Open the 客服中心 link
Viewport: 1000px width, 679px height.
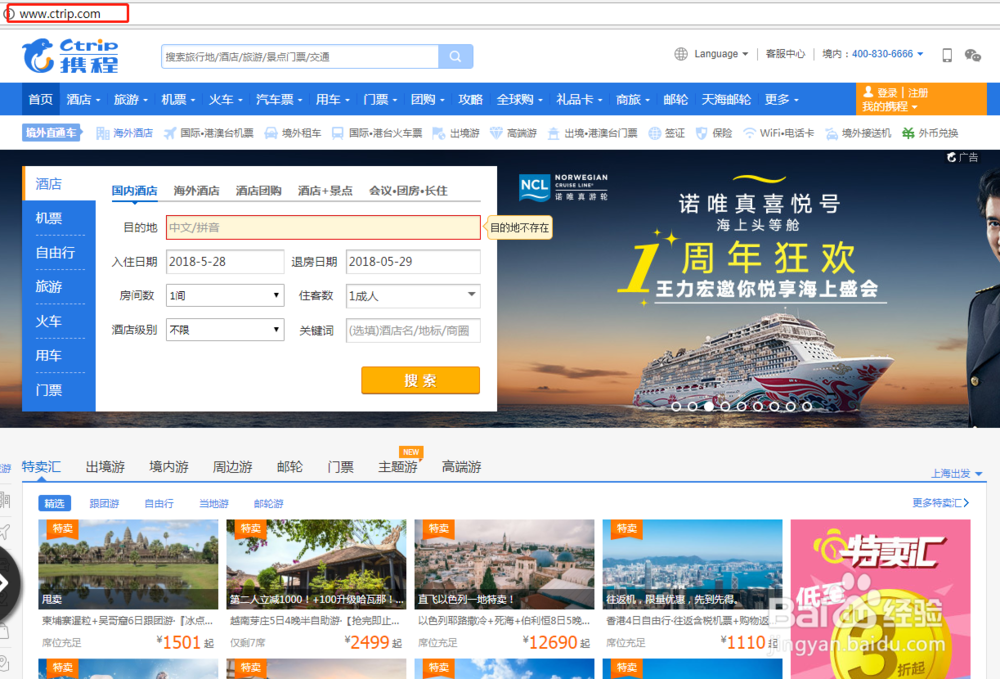point(785,54)
